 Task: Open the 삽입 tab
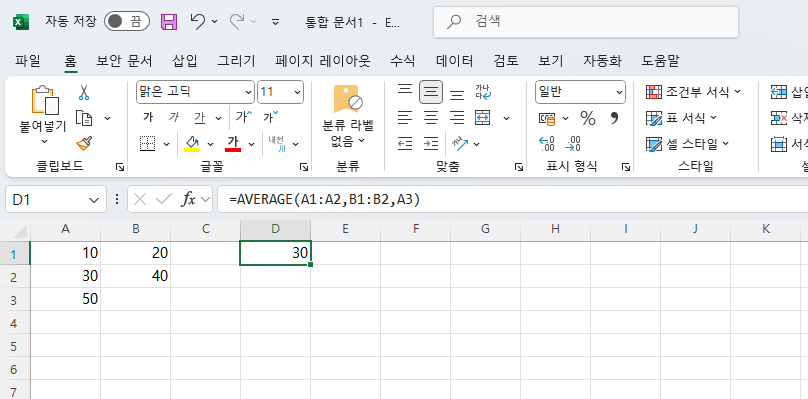coord(184,61)
